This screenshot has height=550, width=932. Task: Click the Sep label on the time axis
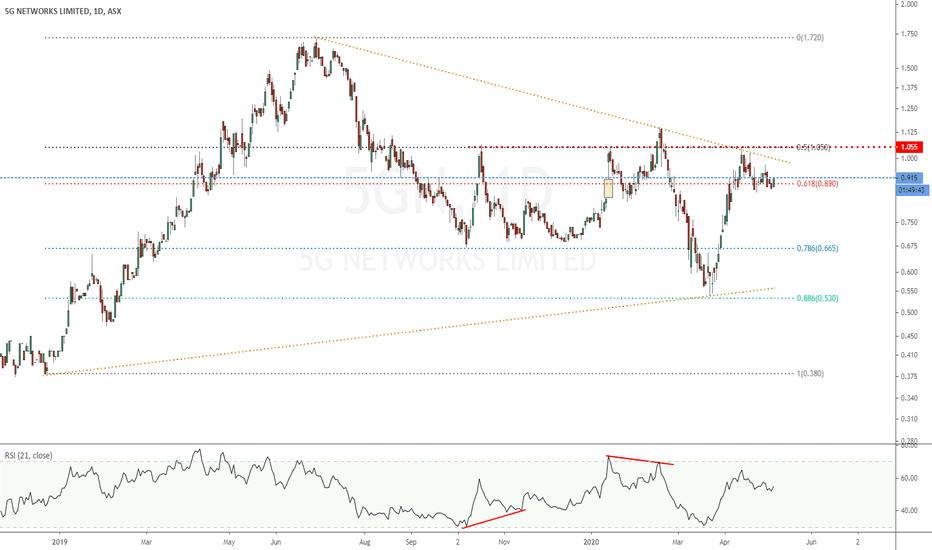(411, 542)
